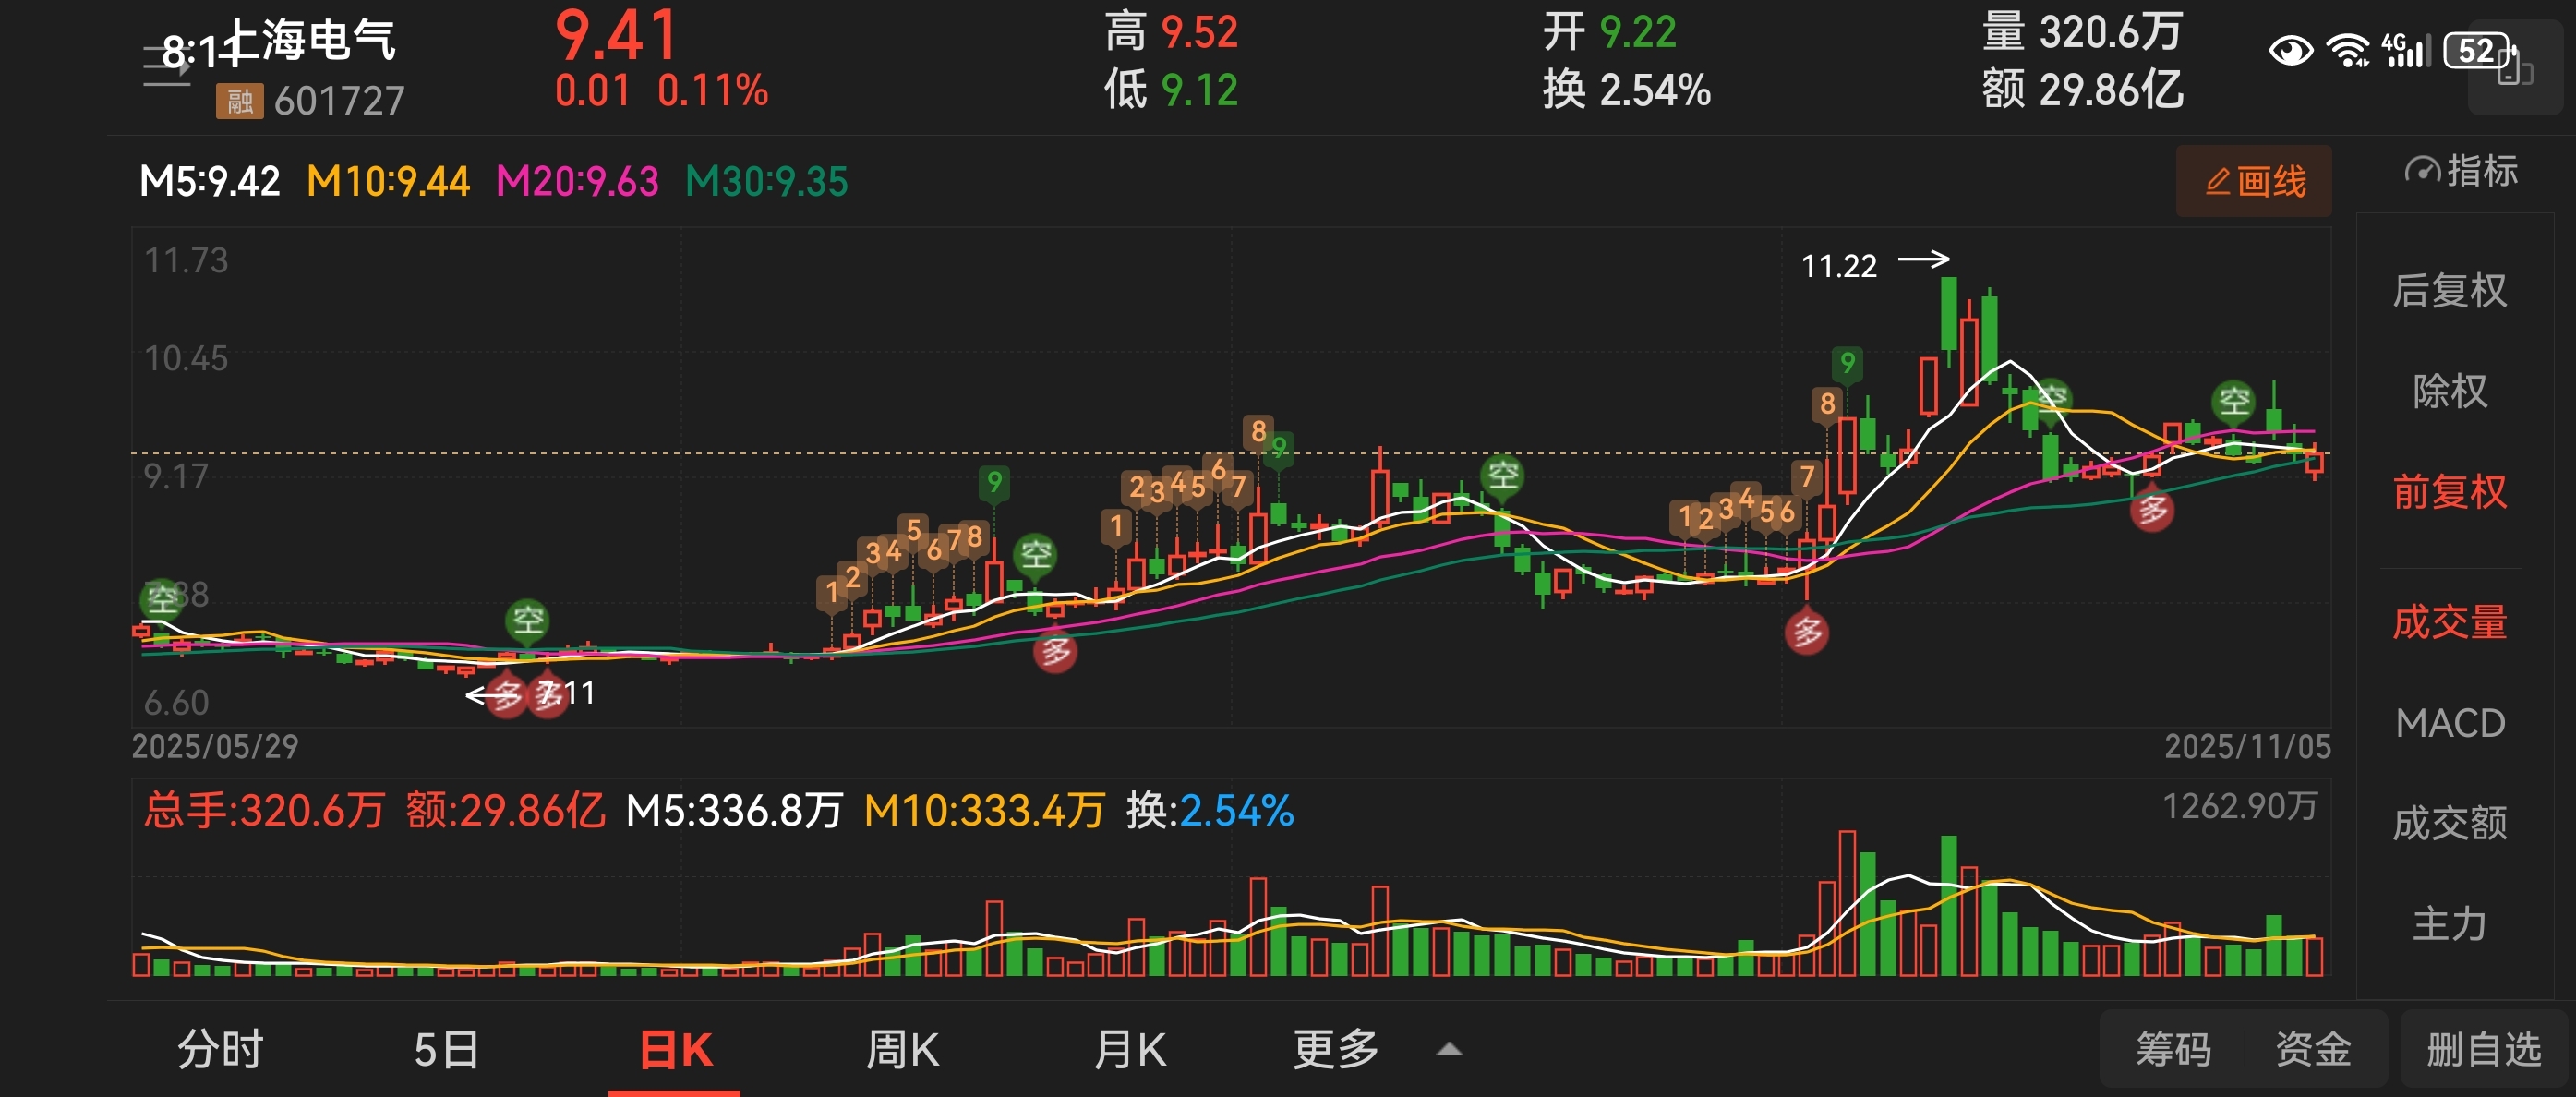Open the 指标 indicator gauge icon
Image resolution: width=2576 pixels, height=1097 pixels.
2459,171
